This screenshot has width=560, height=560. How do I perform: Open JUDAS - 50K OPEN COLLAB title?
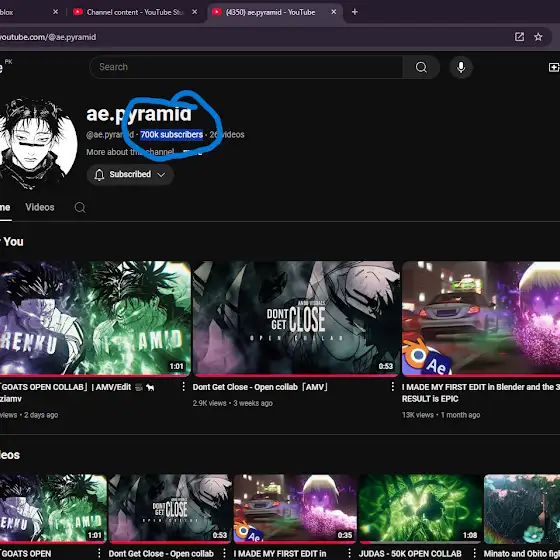pyautogui.click(x=410, y=554)
